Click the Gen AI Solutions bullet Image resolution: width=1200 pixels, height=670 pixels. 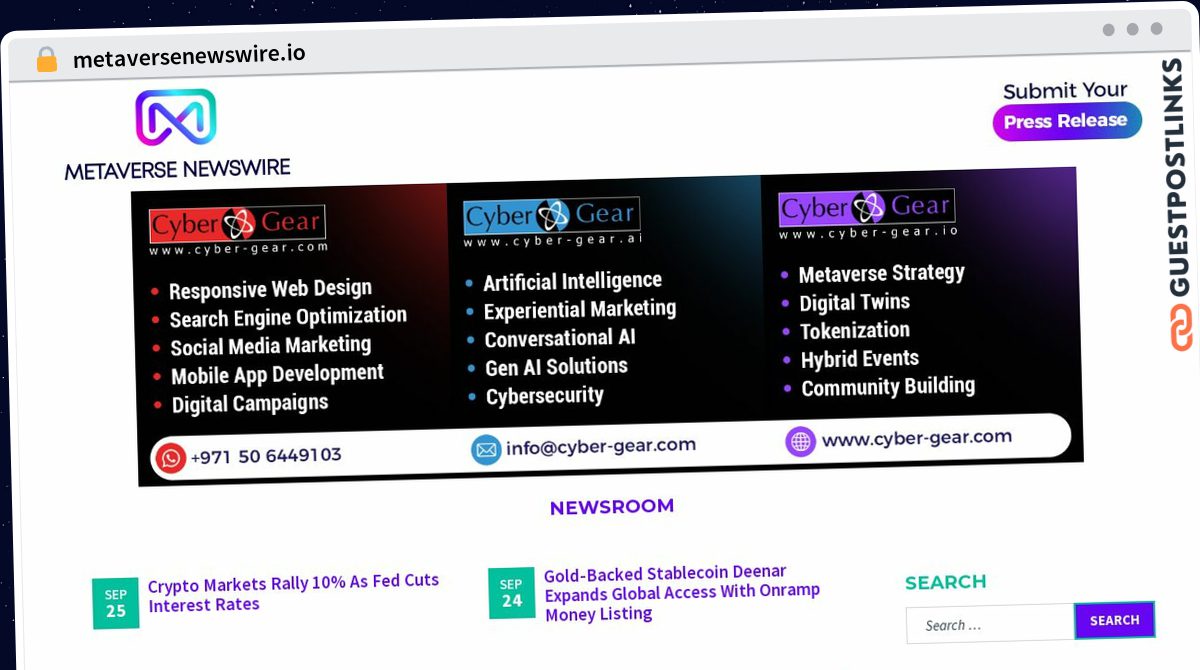coord(557,367)
